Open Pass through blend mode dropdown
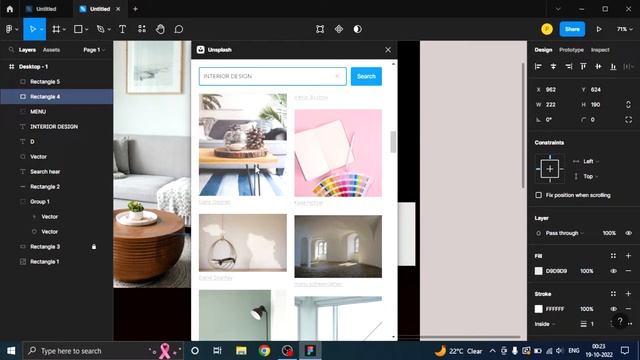 click(x=564, y=233)
